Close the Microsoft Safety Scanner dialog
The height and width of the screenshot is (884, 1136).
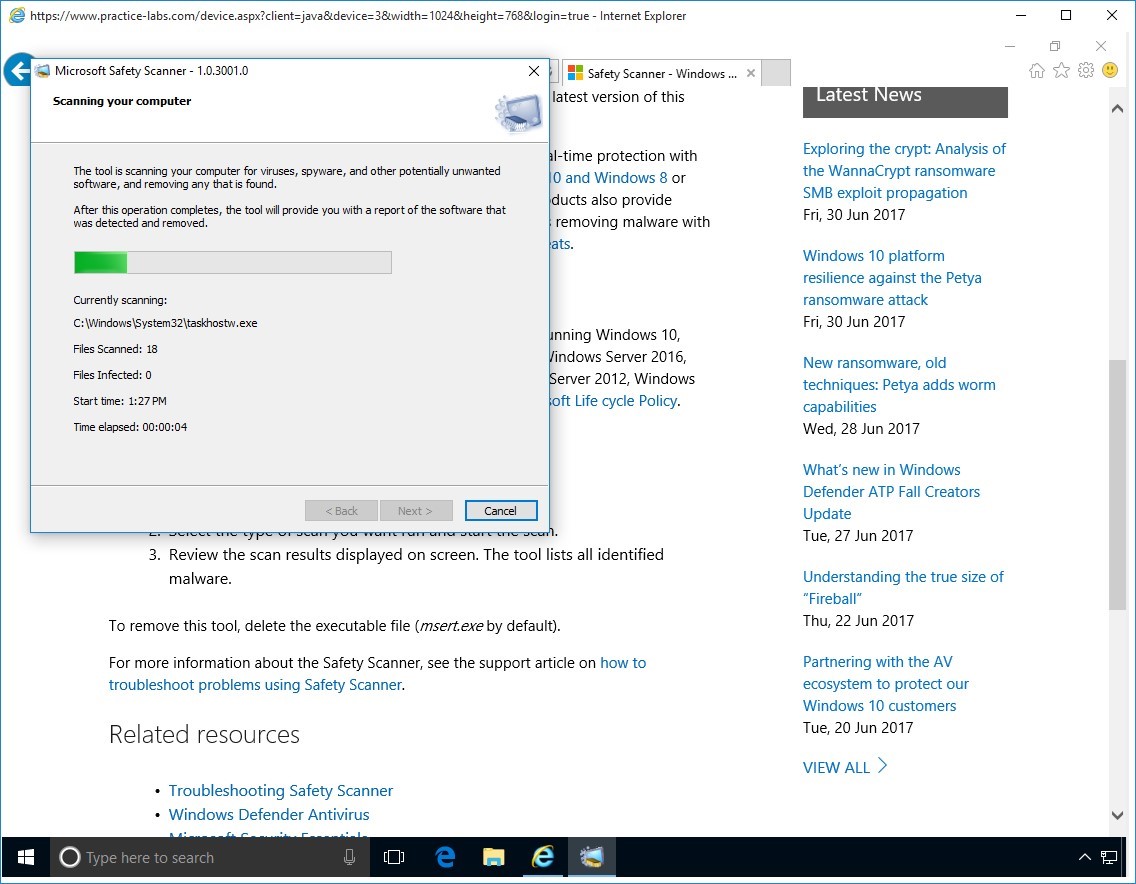pos(534,70)
